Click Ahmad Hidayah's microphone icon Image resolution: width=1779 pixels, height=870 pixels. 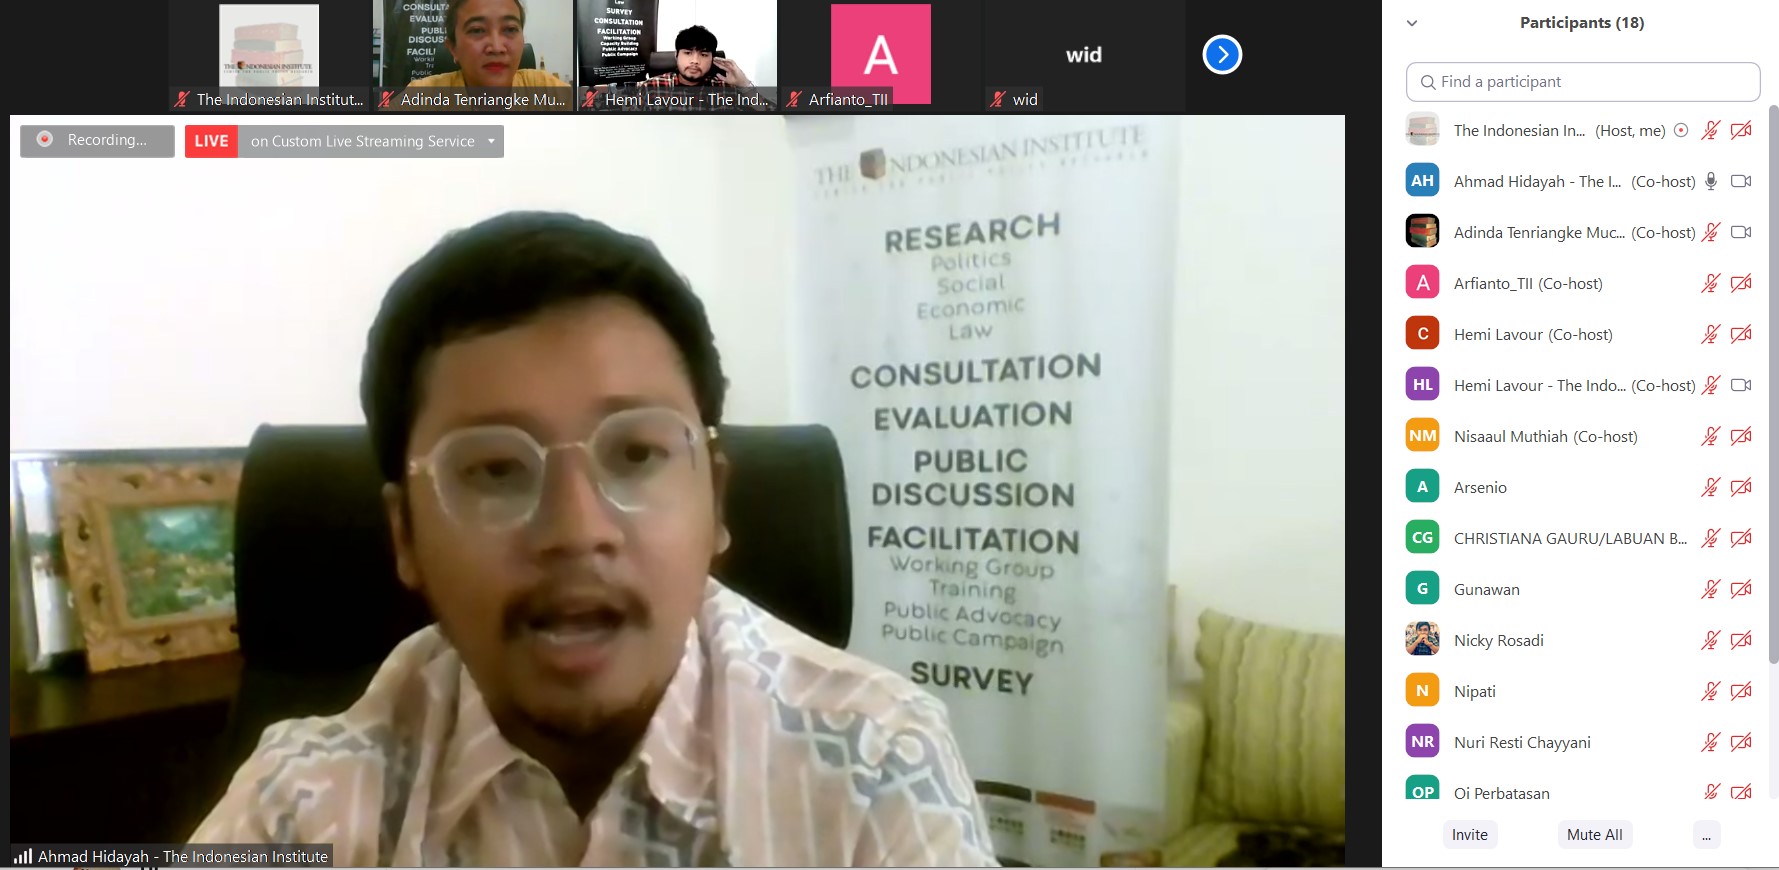tap(1711, 181)
